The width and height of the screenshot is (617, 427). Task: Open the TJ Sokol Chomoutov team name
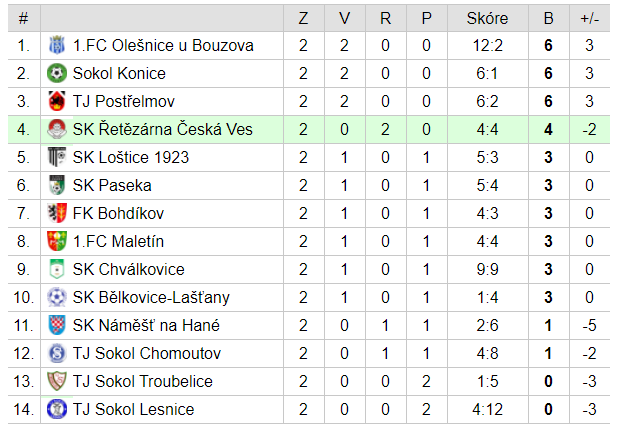147,353
